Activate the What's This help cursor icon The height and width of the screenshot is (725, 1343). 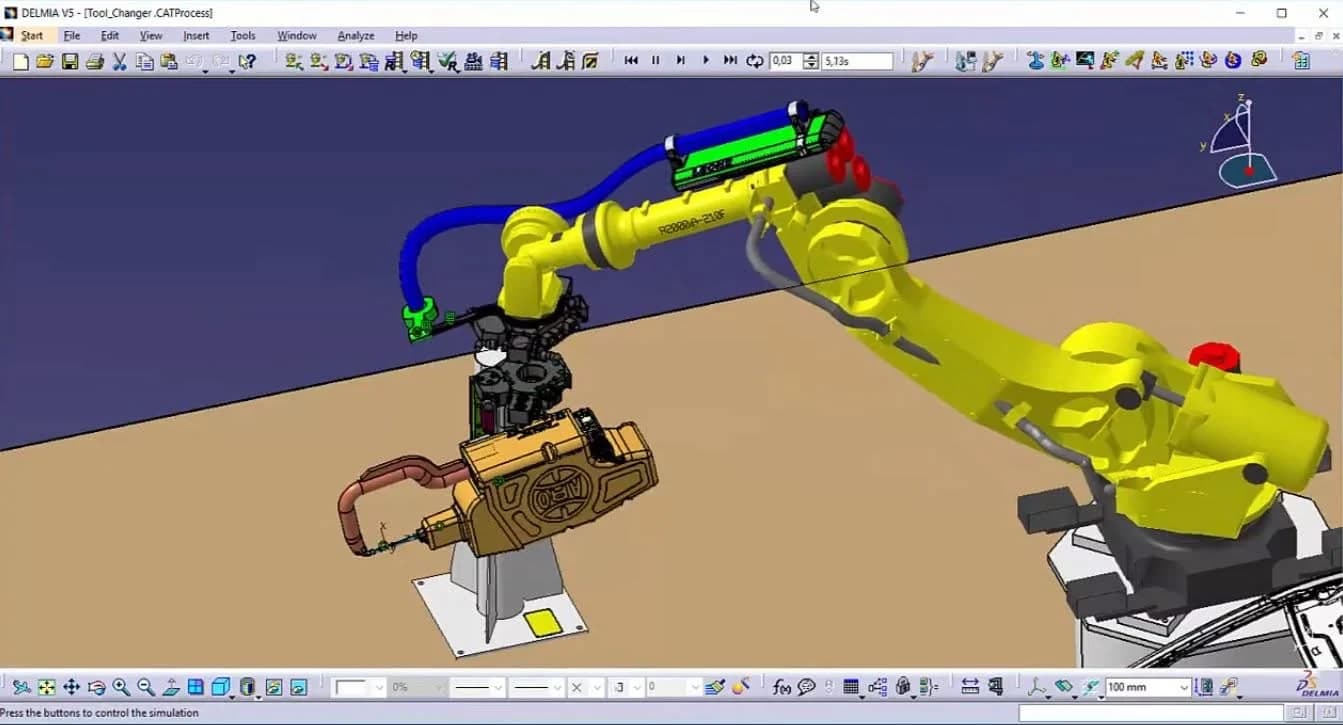coord(246,61)
